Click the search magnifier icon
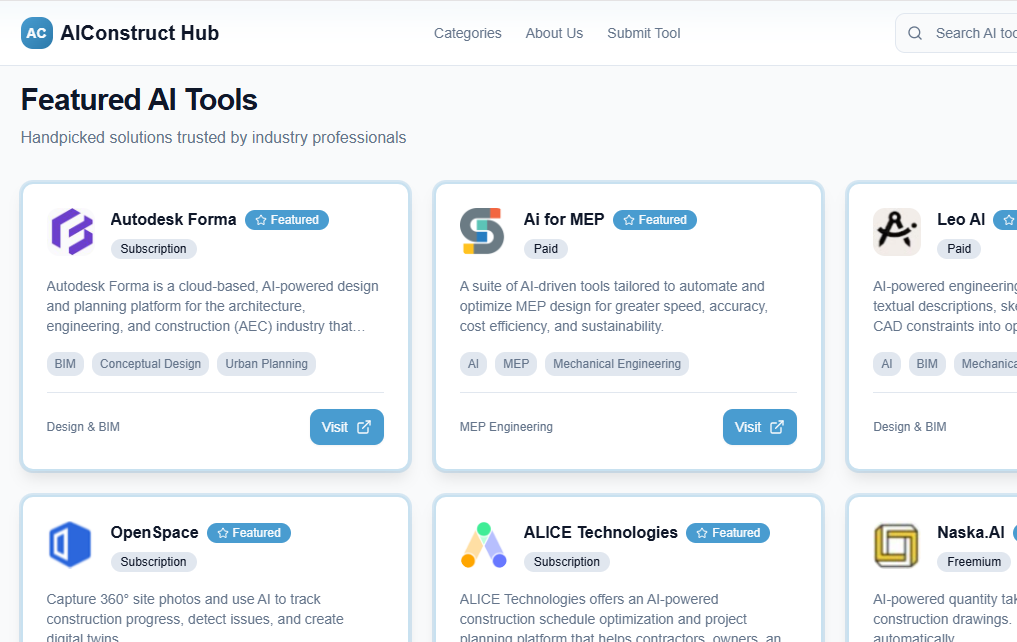 pyautogui.click(x=915, y=33)
